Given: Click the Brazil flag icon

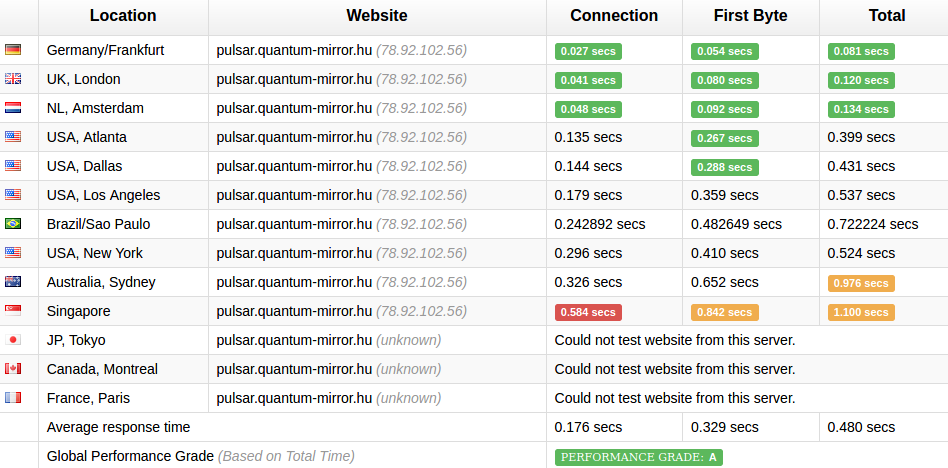Looking at the screenshot, I should pos(13,224).
